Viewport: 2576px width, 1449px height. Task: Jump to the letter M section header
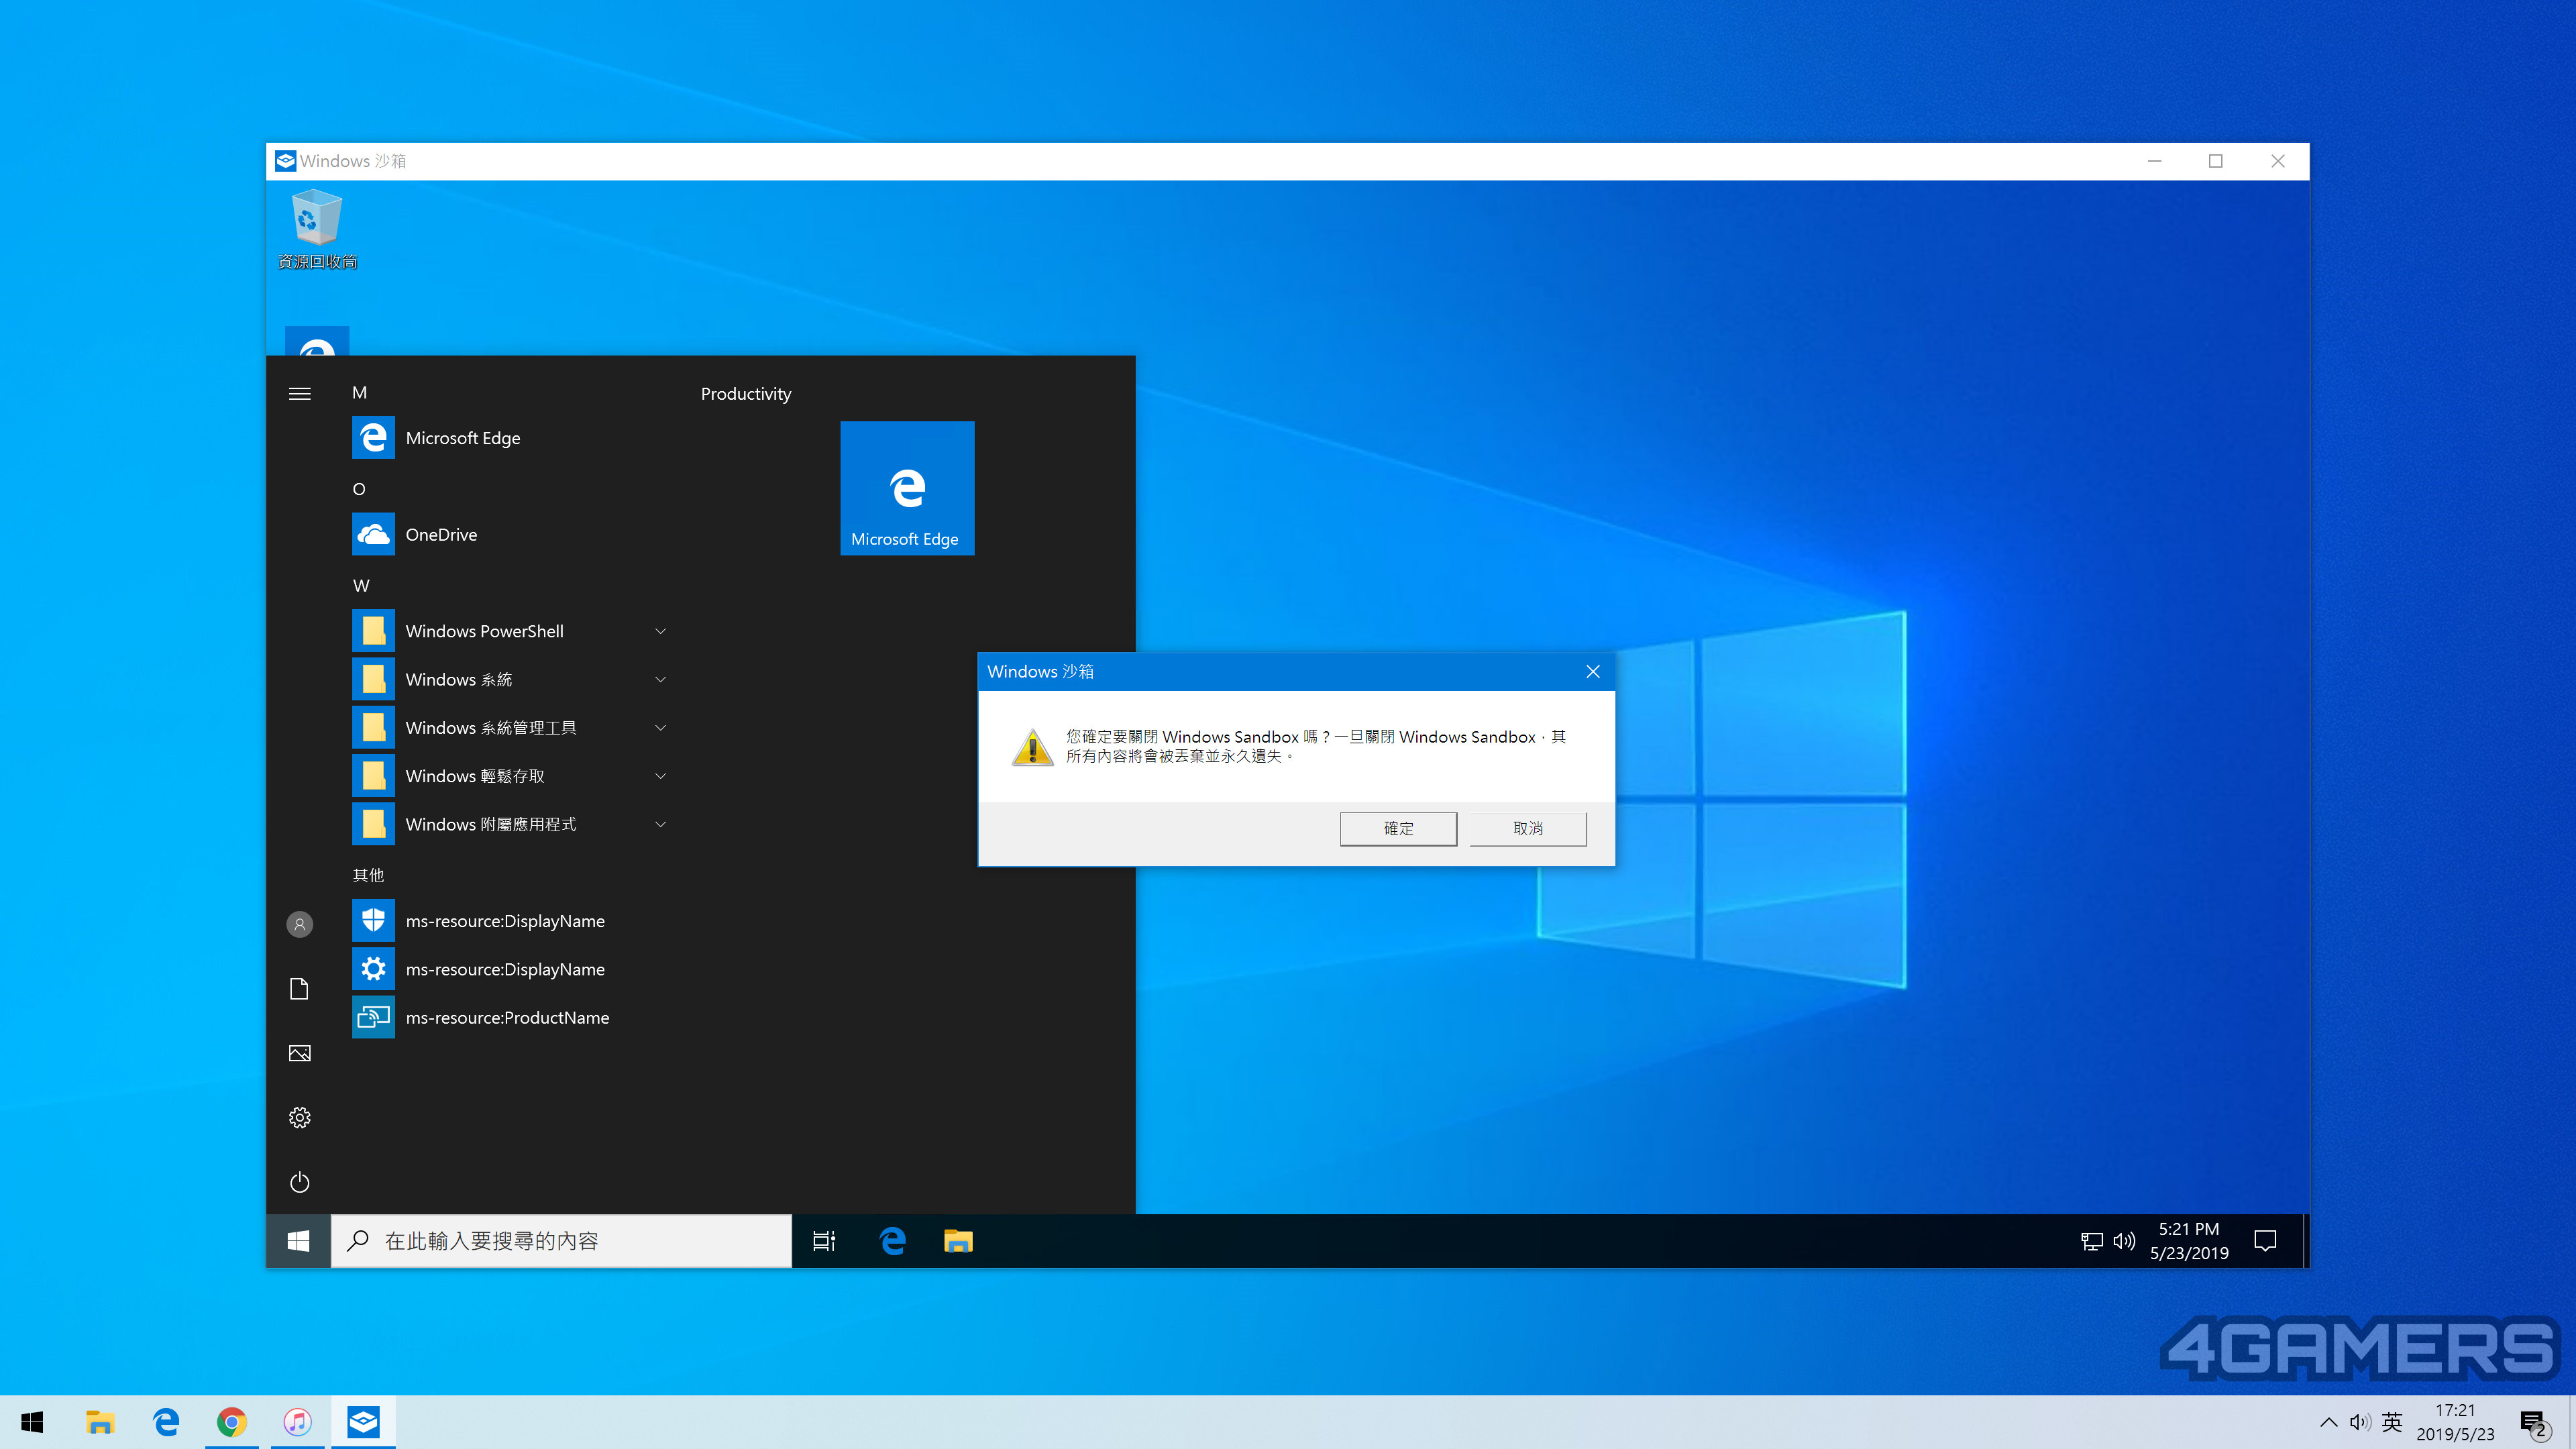360,393
